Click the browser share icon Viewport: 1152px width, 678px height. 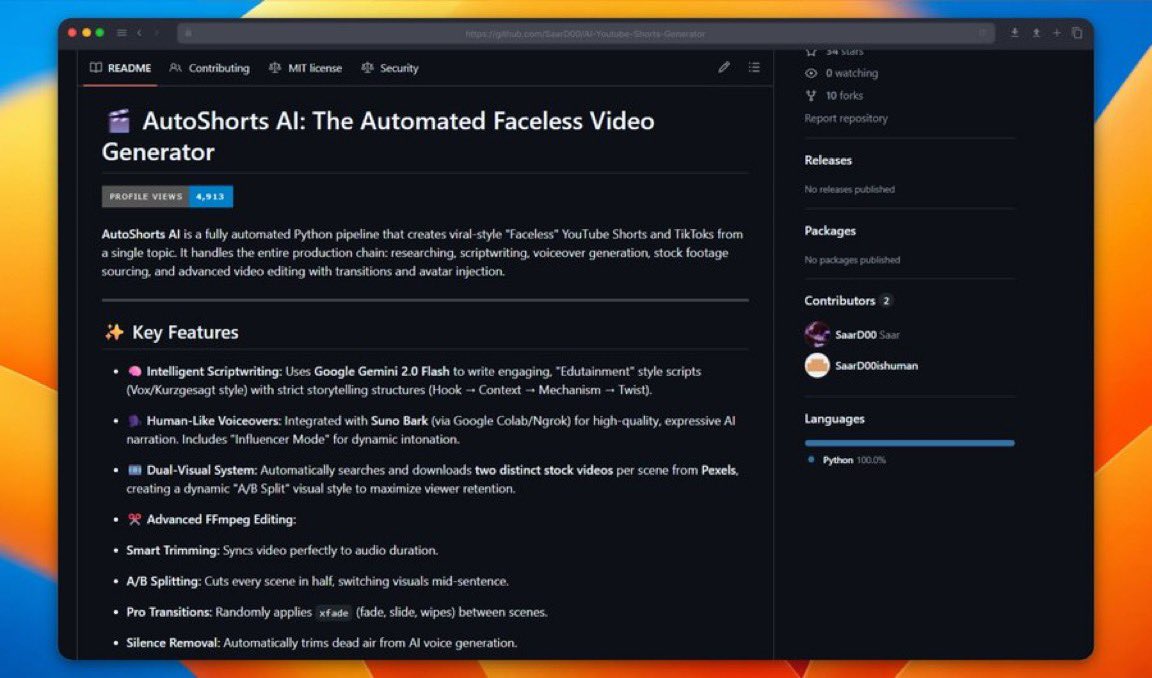(1036, 33)
